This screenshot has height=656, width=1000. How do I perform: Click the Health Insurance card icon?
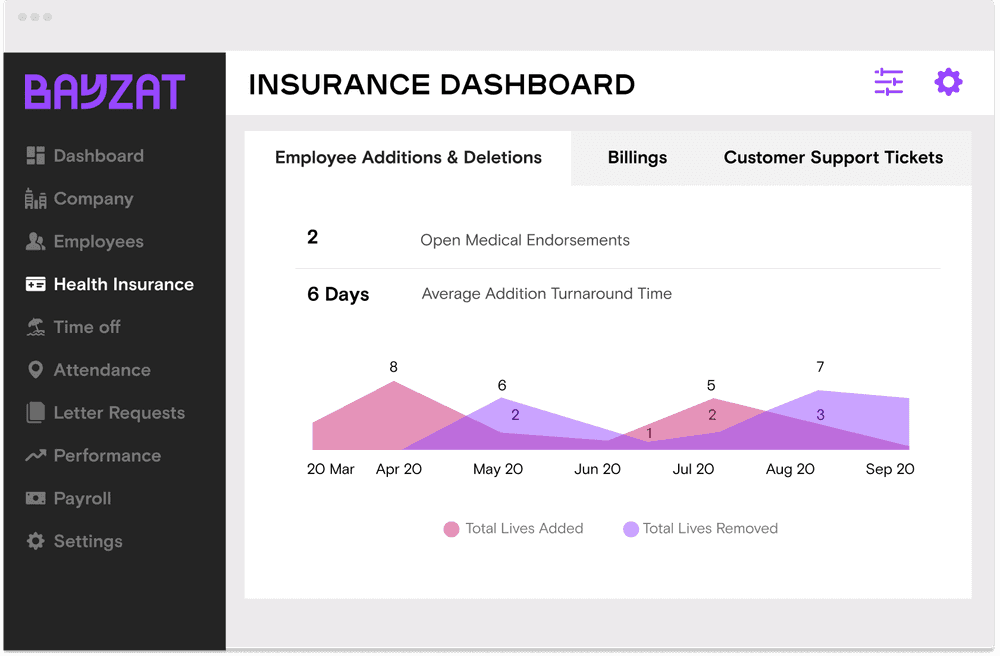tap(37, 284)
